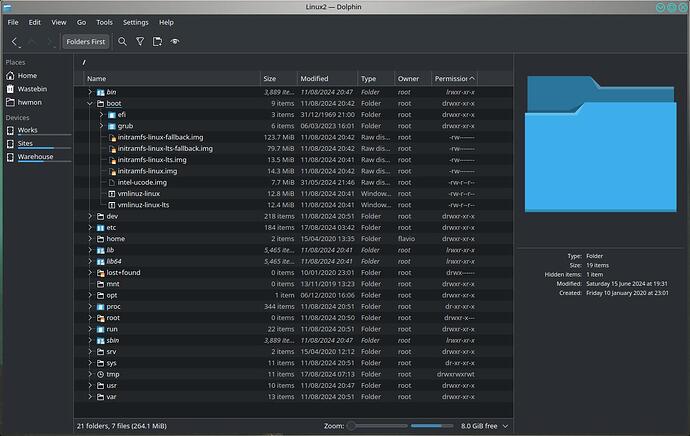Open the Settings menu
Image resolution: width=690 pixels, height=436 pixels.
pyautogui.click(x=135, y=22)
